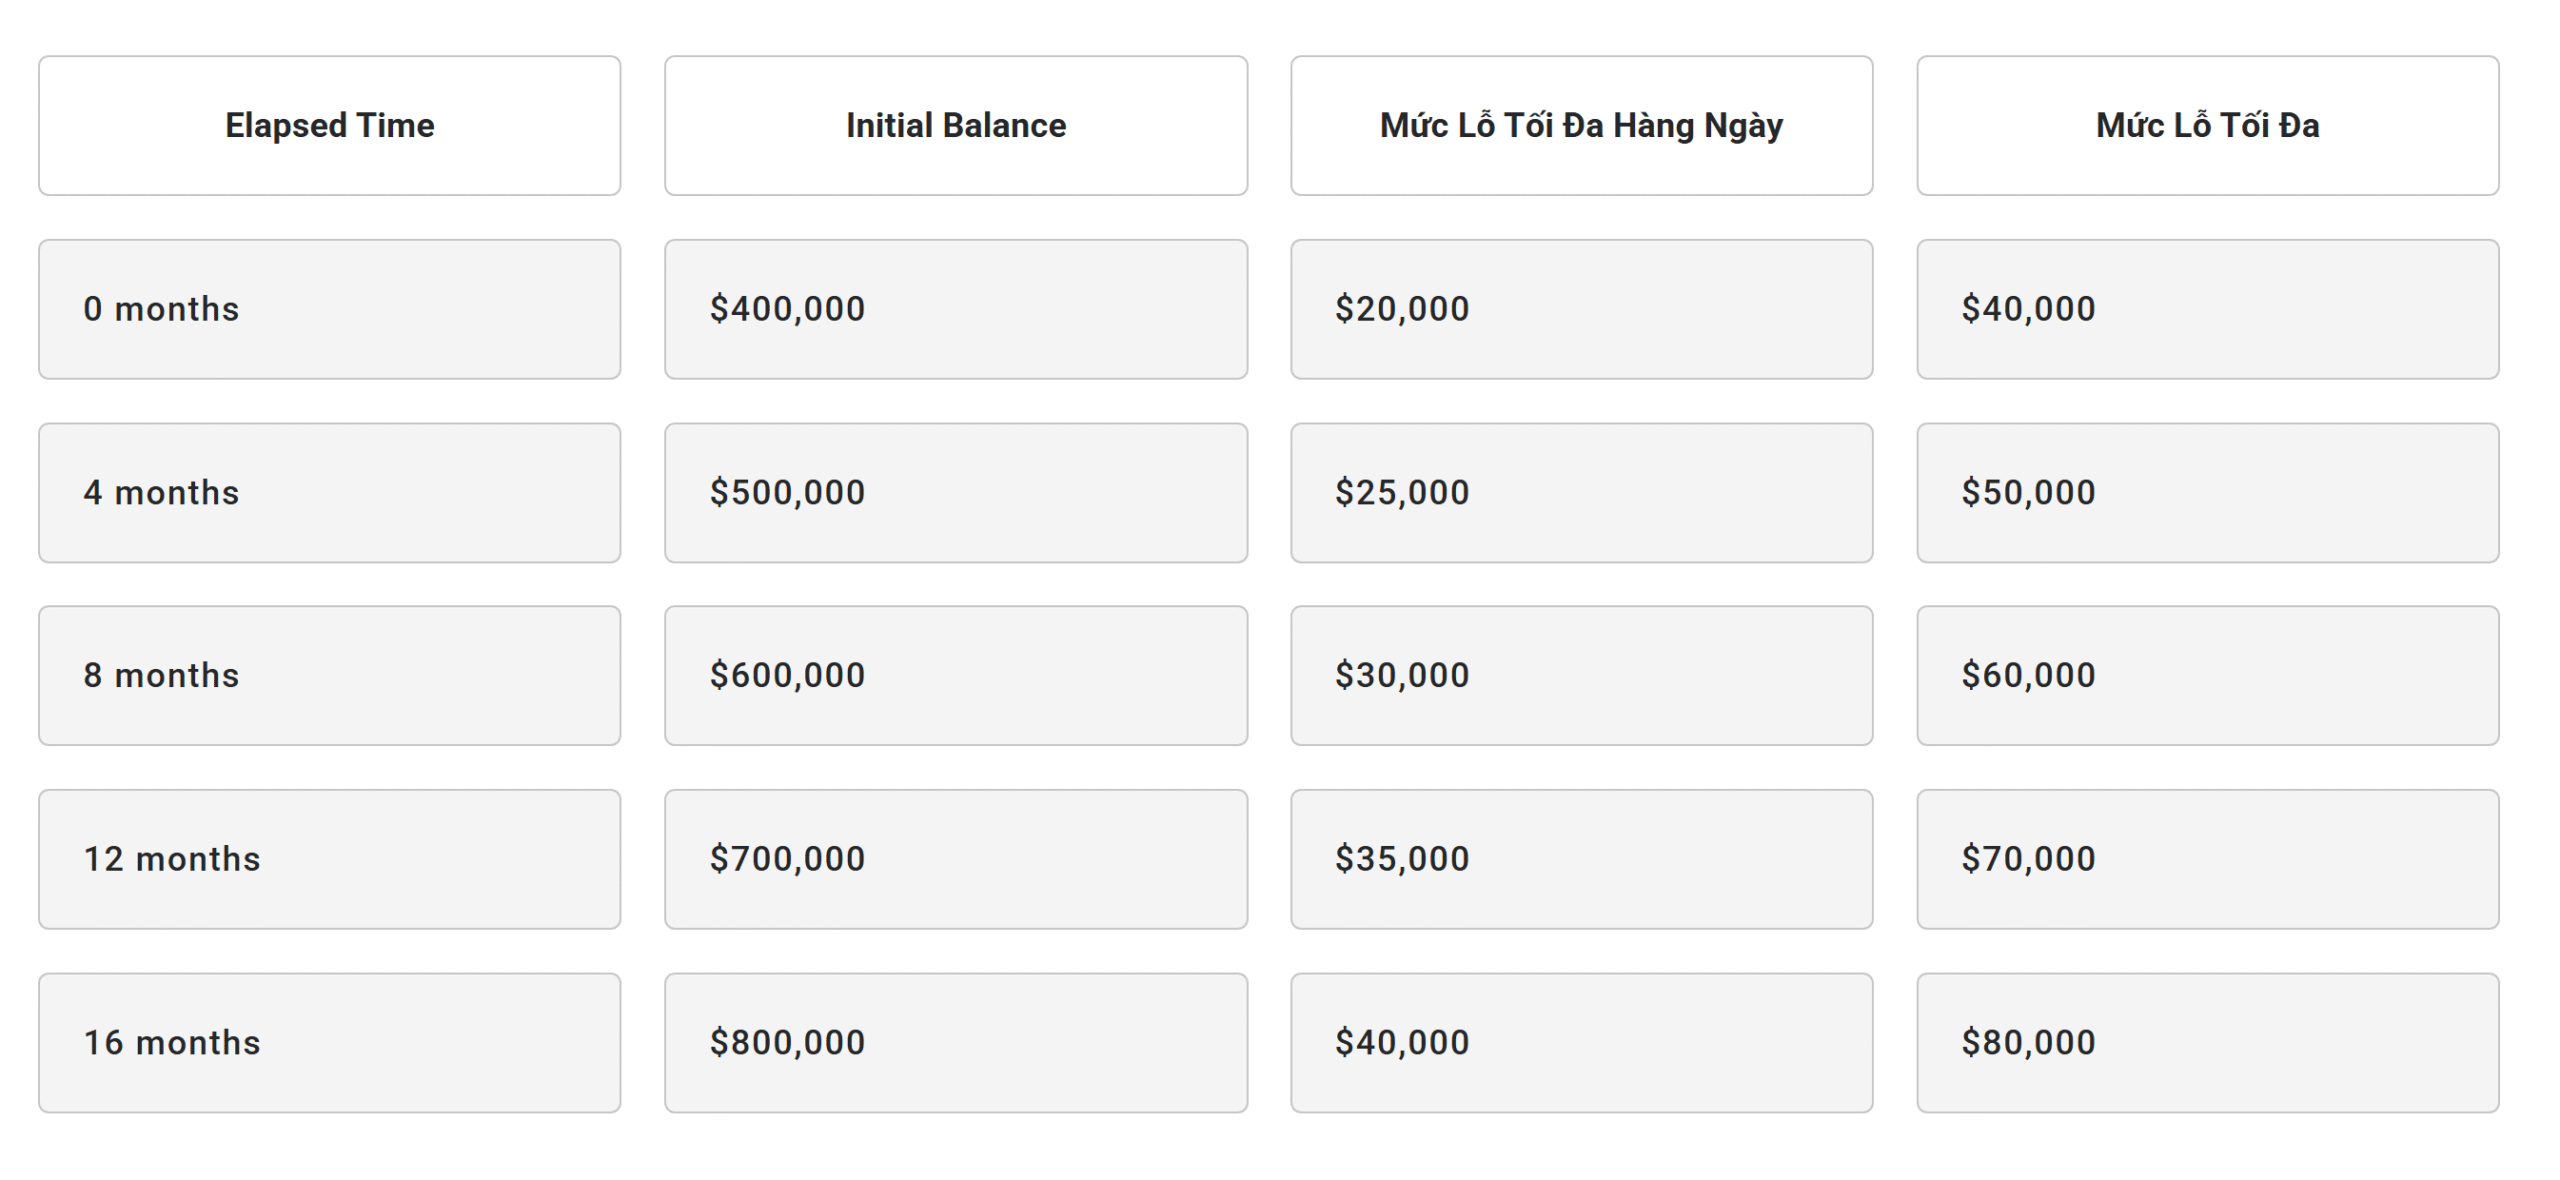Click the $400,000 initial balance cell
The height and width of the screenshot is (1180, 2560).
[x=955, y=309]
